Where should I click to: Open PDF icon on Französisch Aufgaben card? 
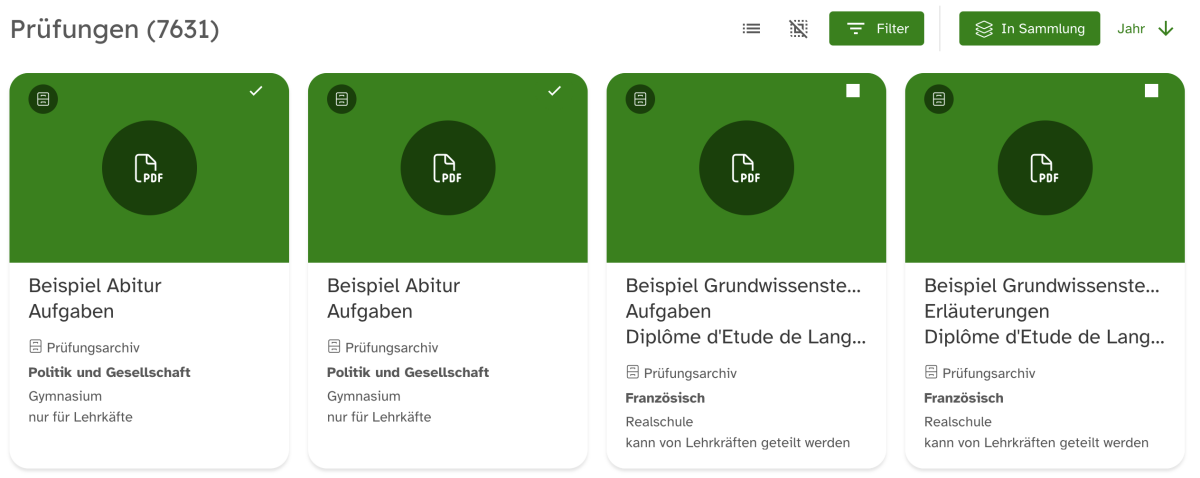click(x=746, y=168)
